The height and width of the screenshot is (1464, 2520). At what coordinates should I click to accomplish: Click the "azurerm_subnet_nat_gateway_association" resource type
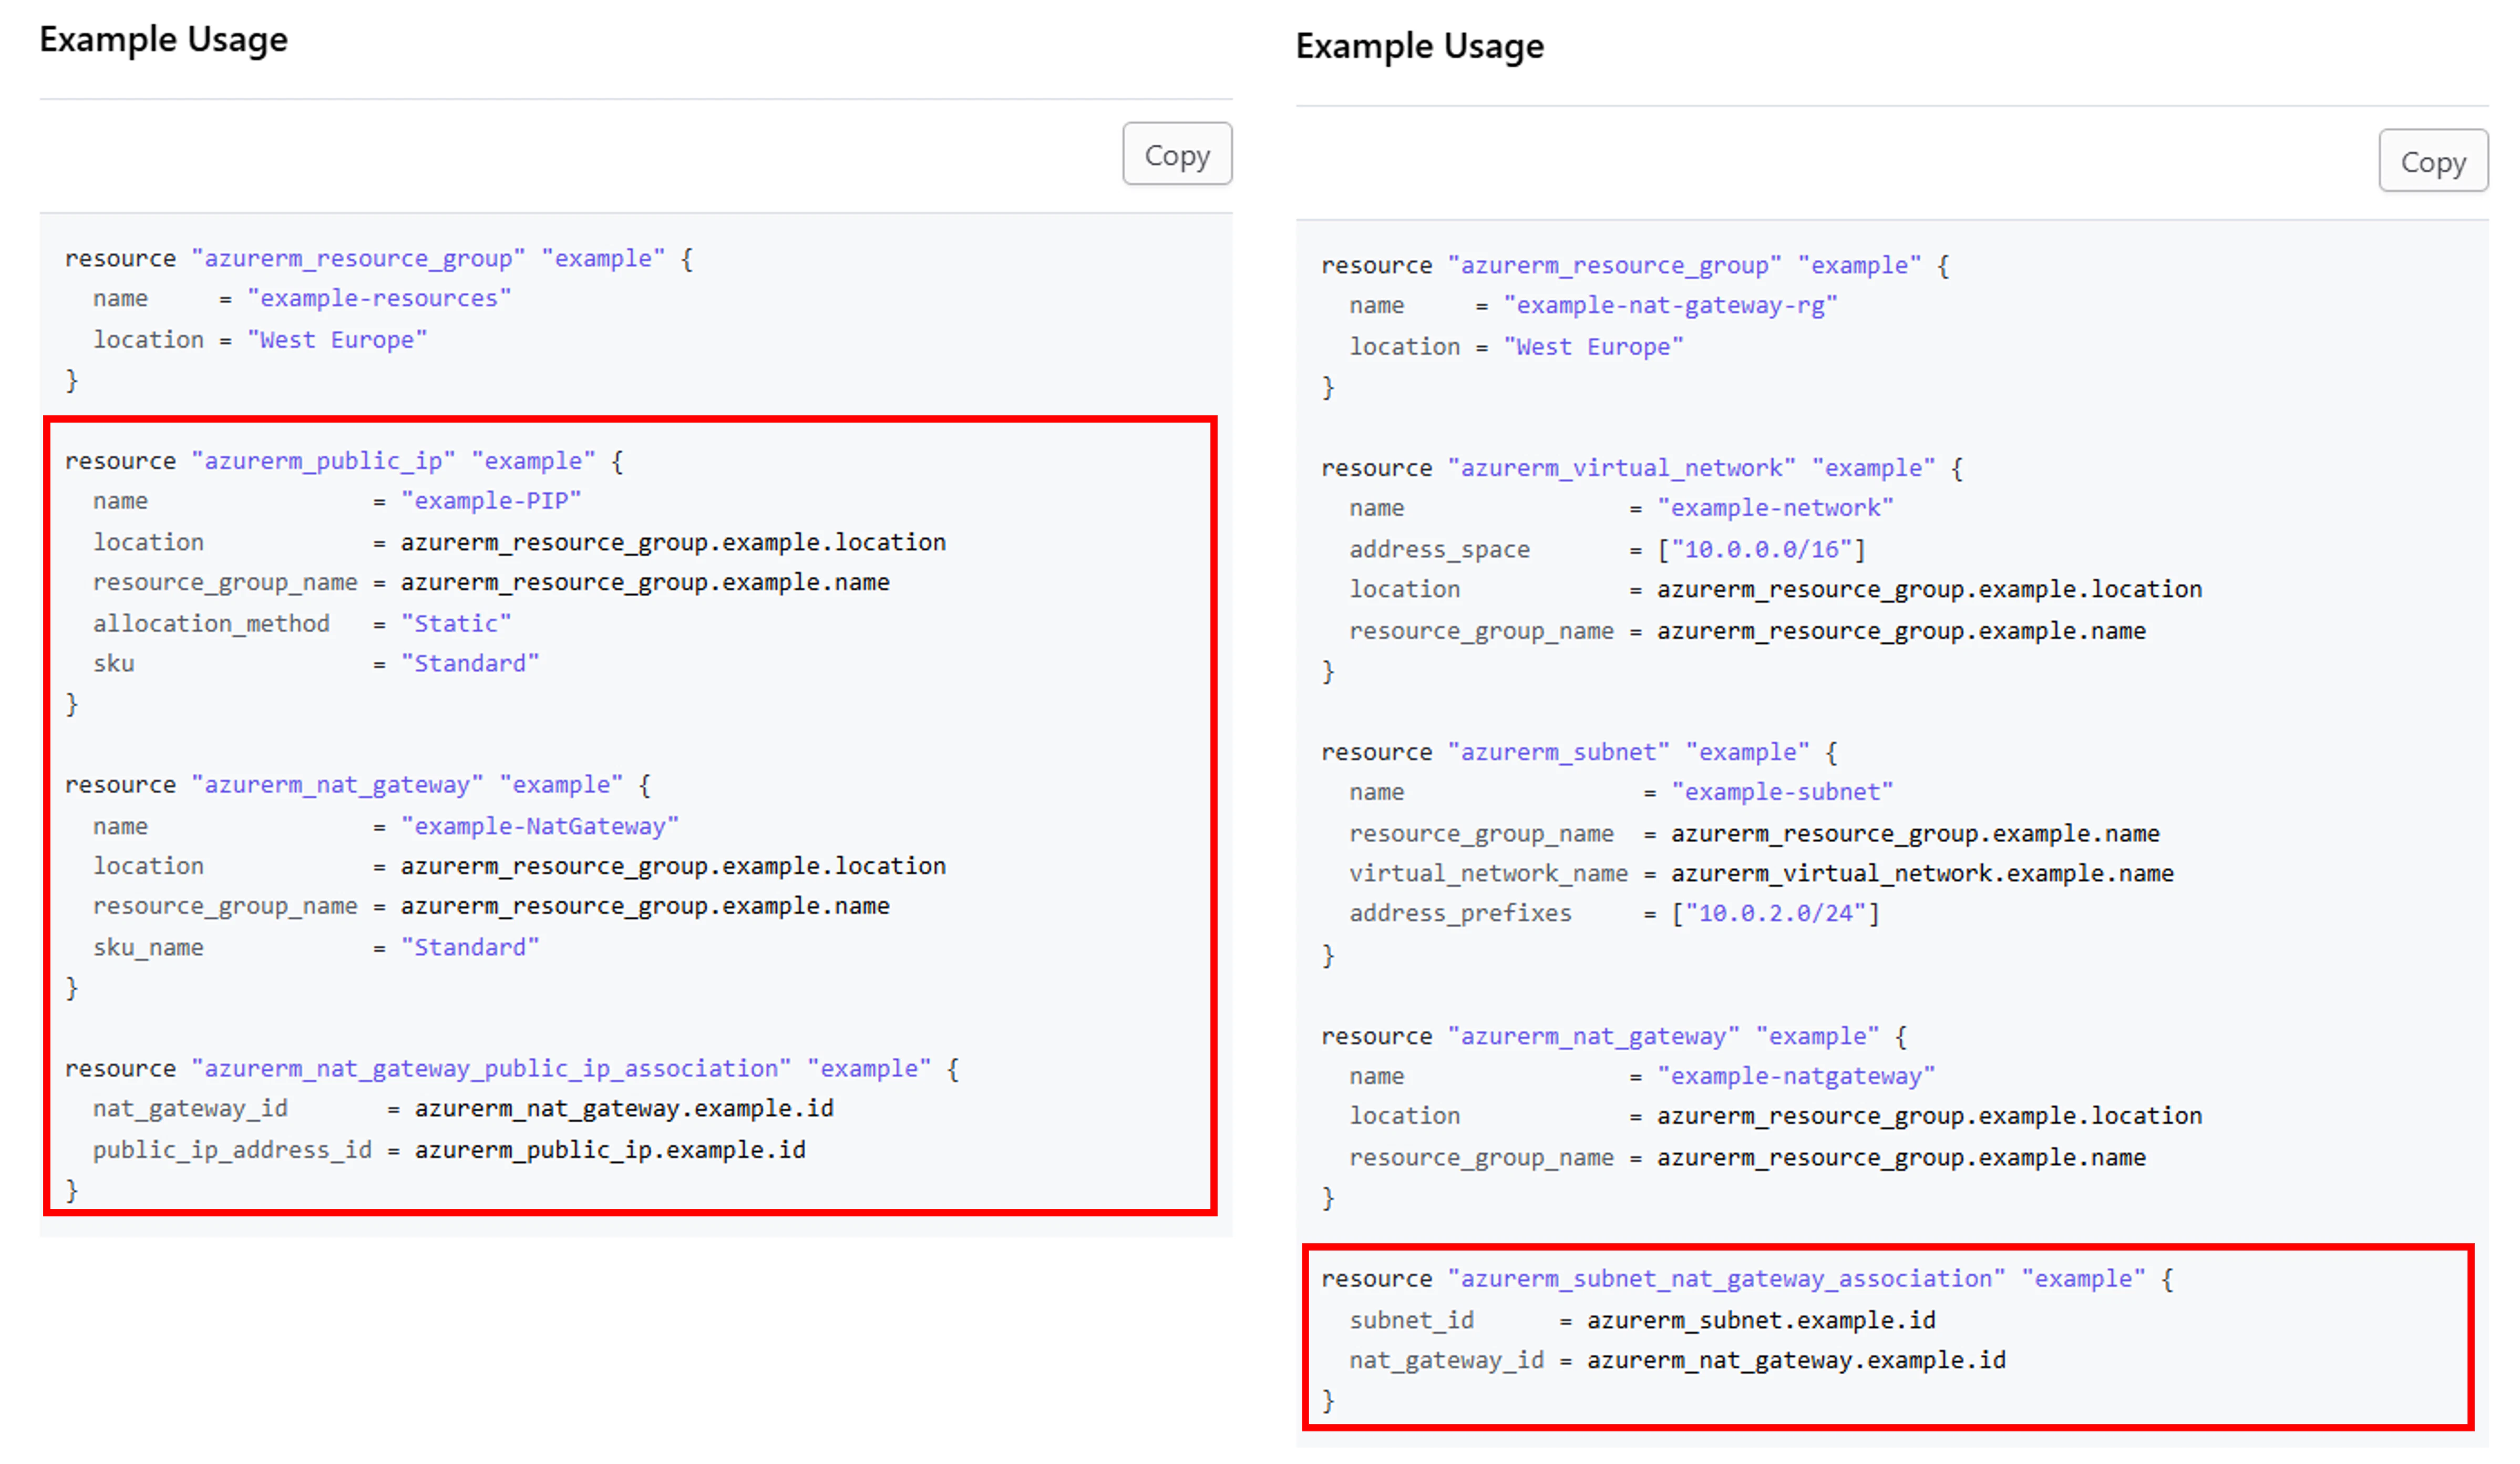click(1726, 1279)
